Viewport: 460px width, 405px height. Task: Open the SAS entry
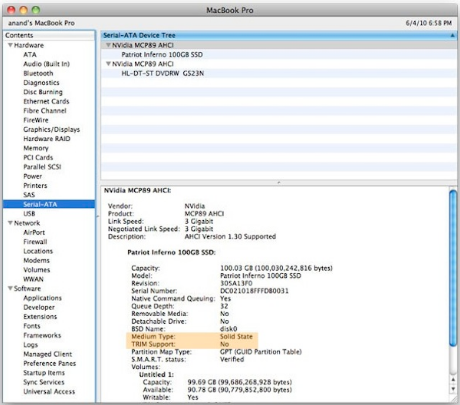pyautogui.click(x=29, y=195)
